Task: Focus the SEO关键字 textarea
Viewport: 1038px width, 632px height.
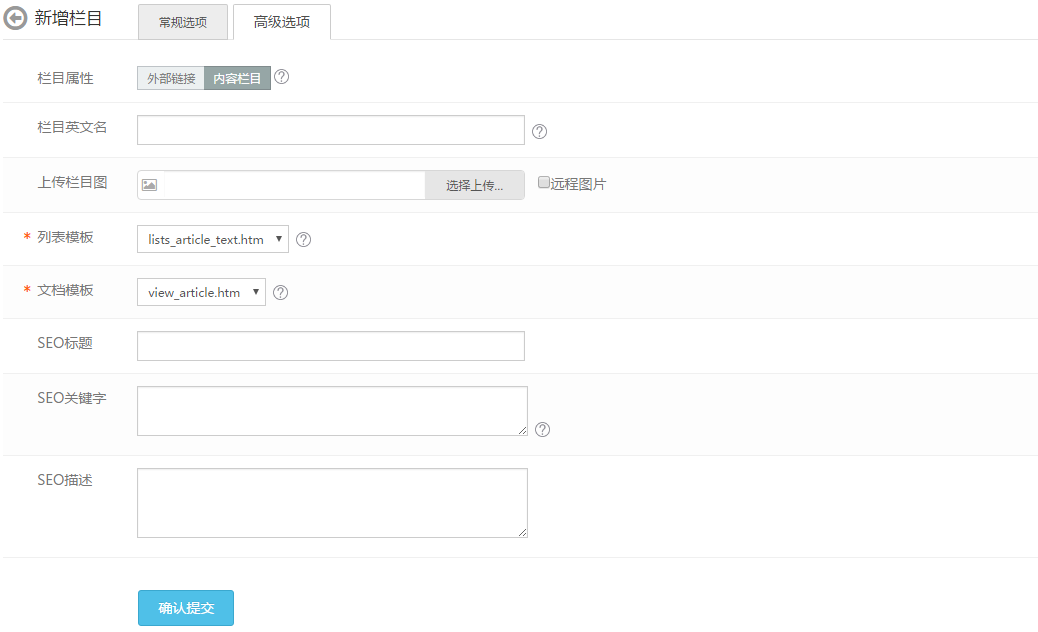Action: click(332, 411)
